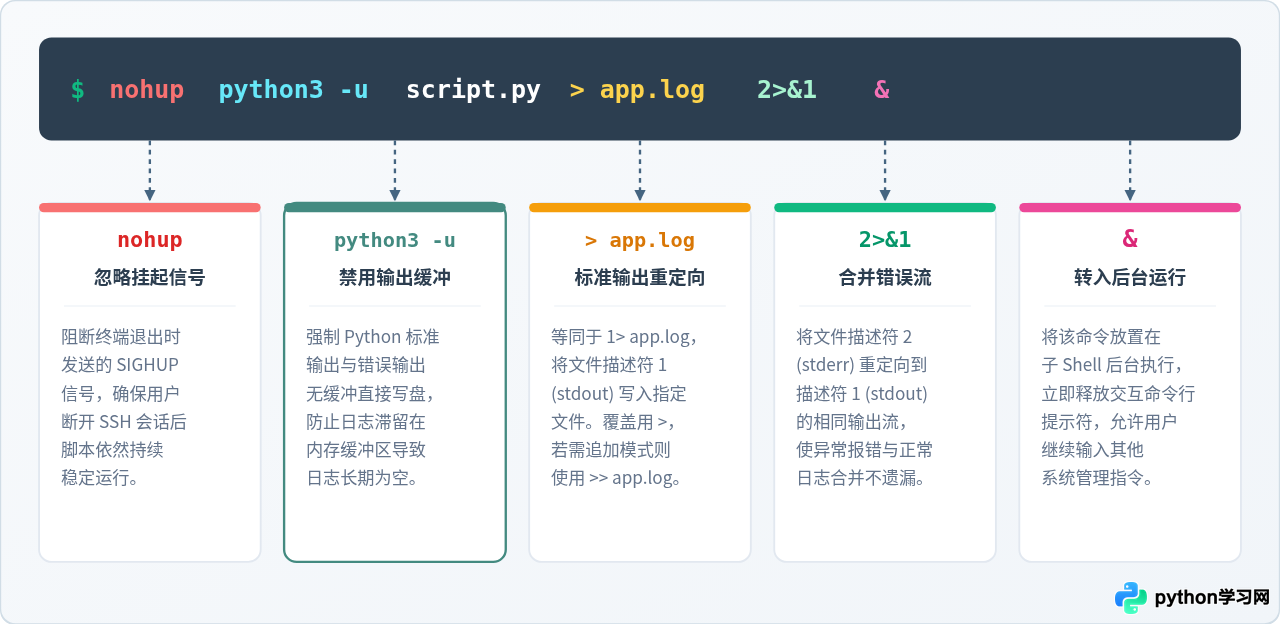Click the line '将该命令放置在'
This screenshot has width=1280, height=625.
(x=1101, y=337)
